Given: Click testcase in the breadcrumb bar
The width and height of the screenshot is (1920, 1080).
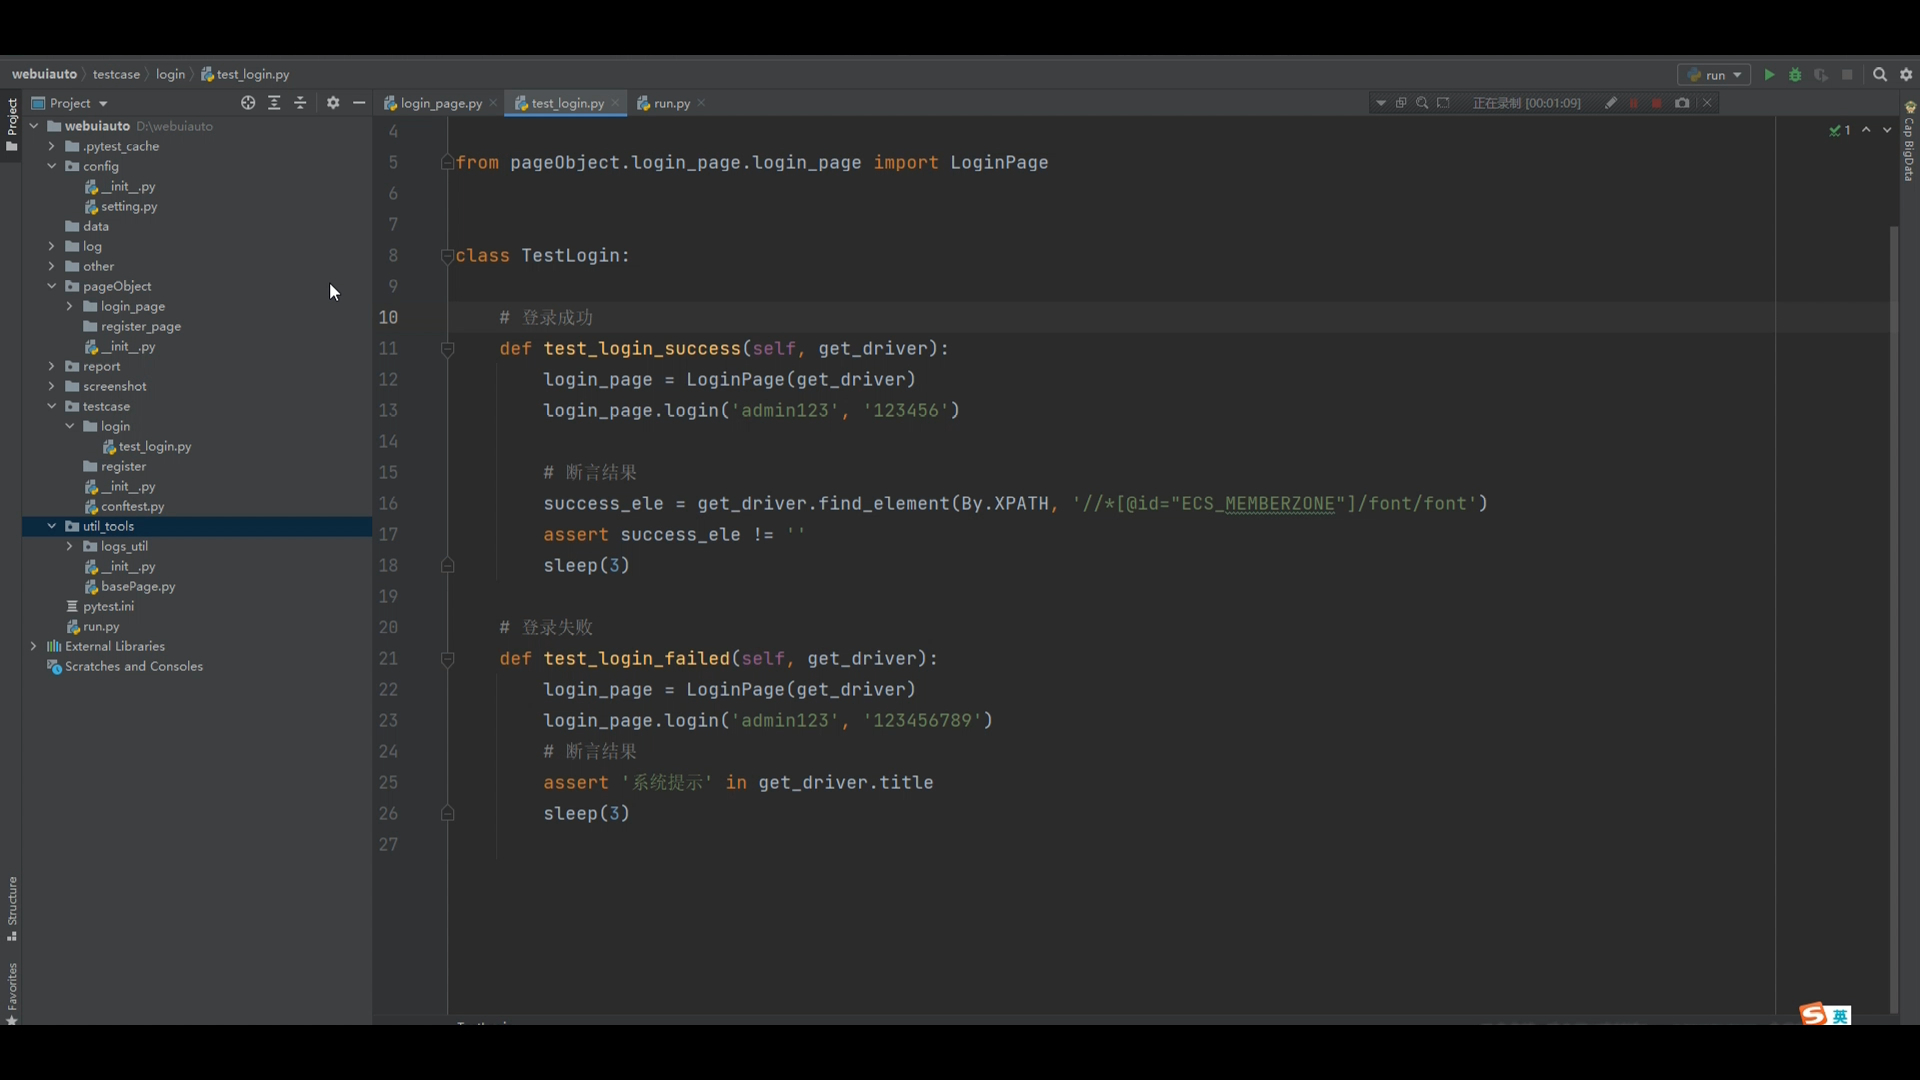Looking at the screenshot, I should [116, 74].
